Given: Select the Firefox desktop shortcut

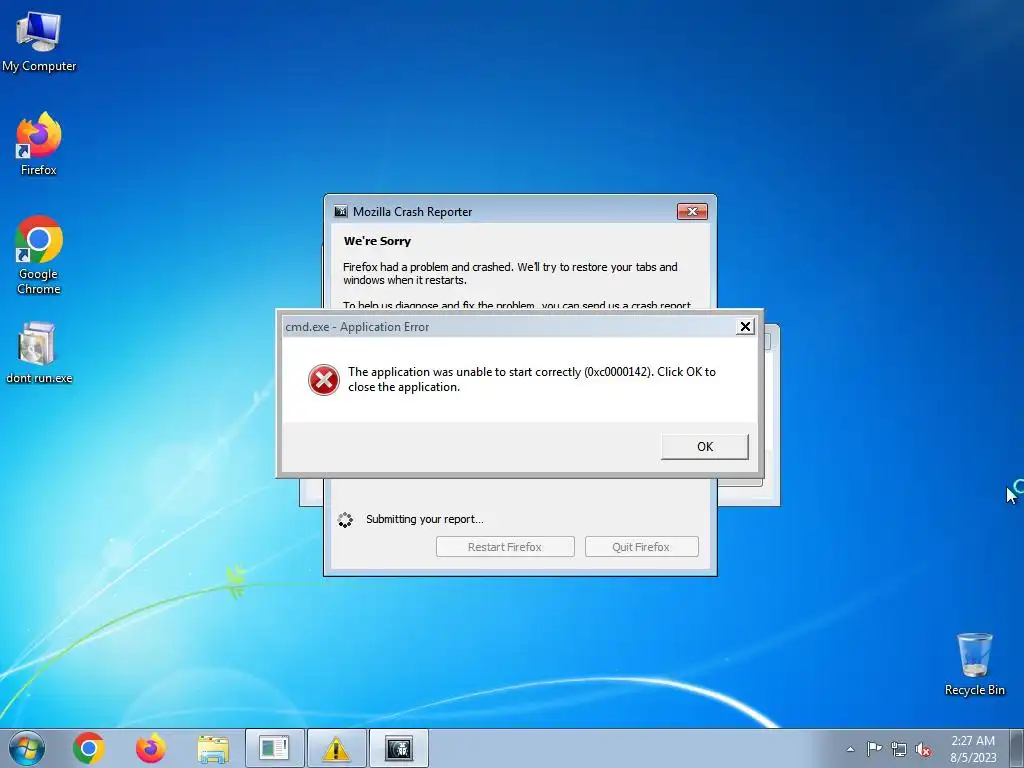Looking at the screenshot, I should click(39, 144).
